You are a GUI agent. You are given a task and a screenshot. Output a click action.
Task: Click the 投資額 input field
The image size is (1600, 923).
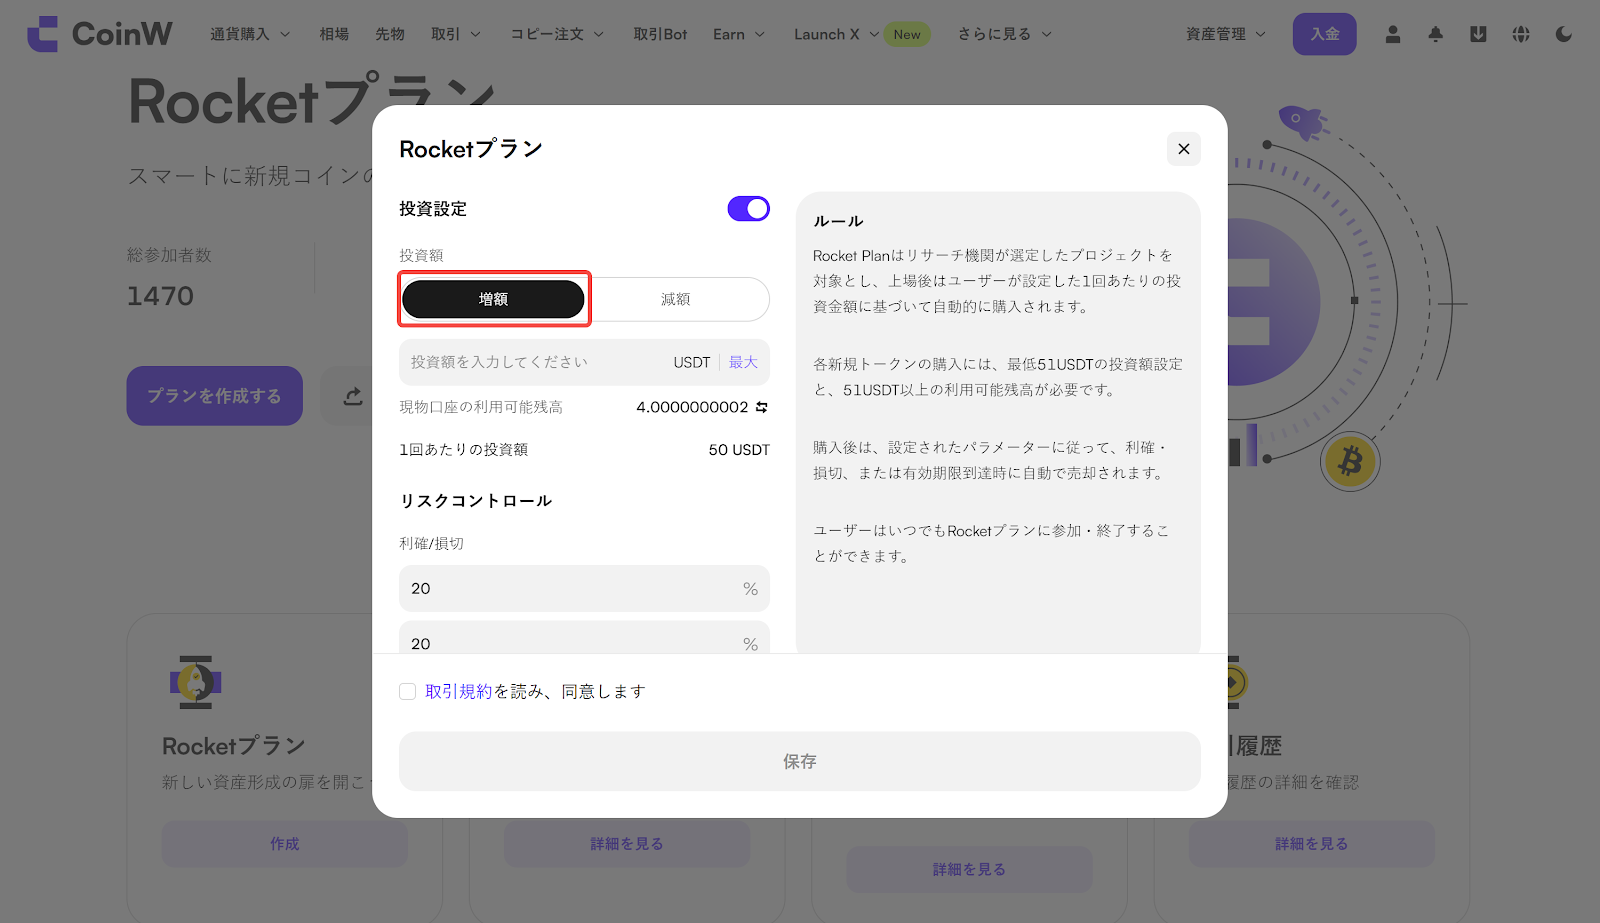pos(530,362)
